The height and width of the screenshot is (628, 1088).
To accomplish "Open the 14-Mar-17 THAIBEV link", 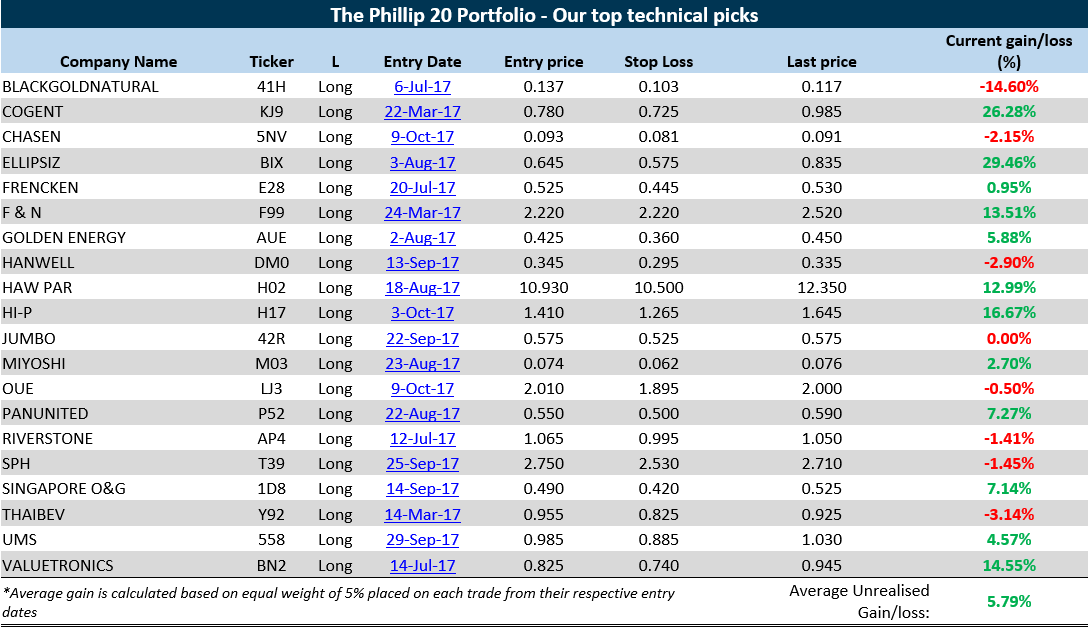I will 422,515.
